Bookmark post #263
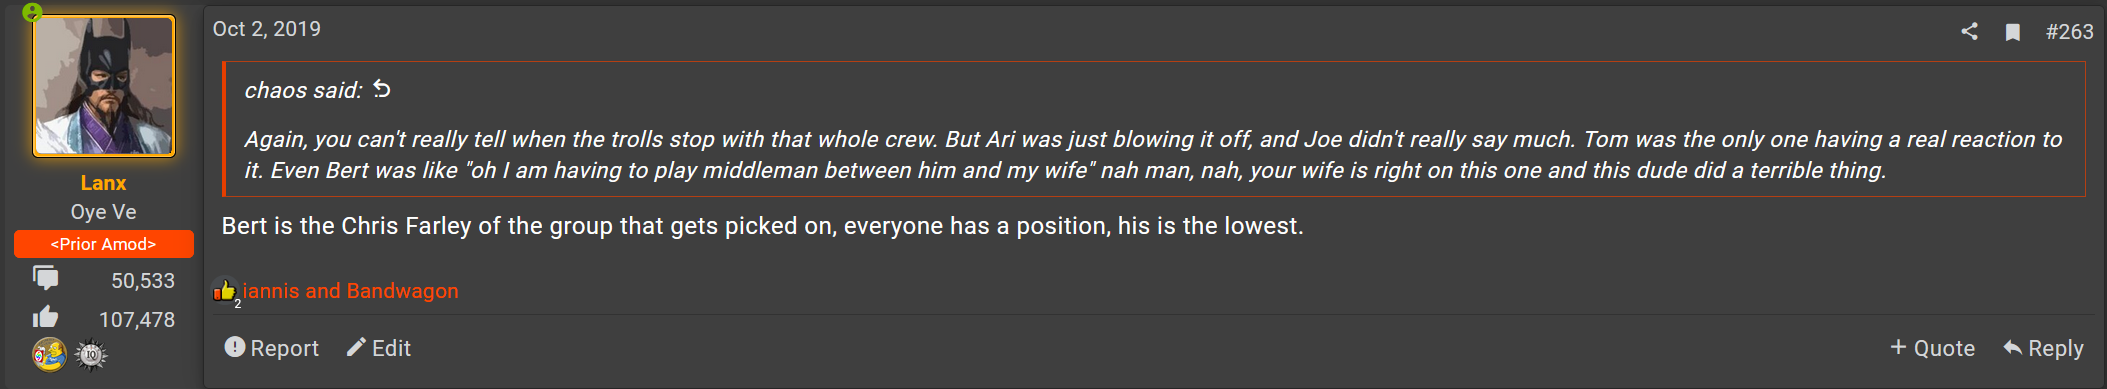This screenshot has height=389, width=2107. coord(2013,32)
